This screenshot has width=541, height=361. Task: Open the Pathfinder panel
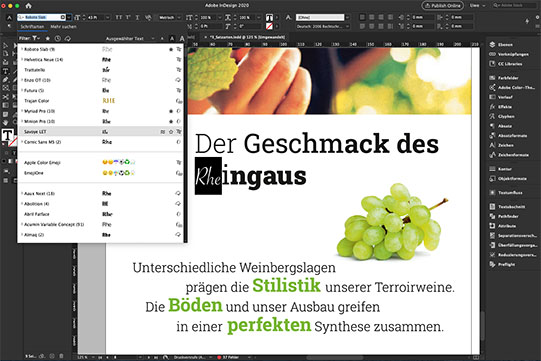504,216
